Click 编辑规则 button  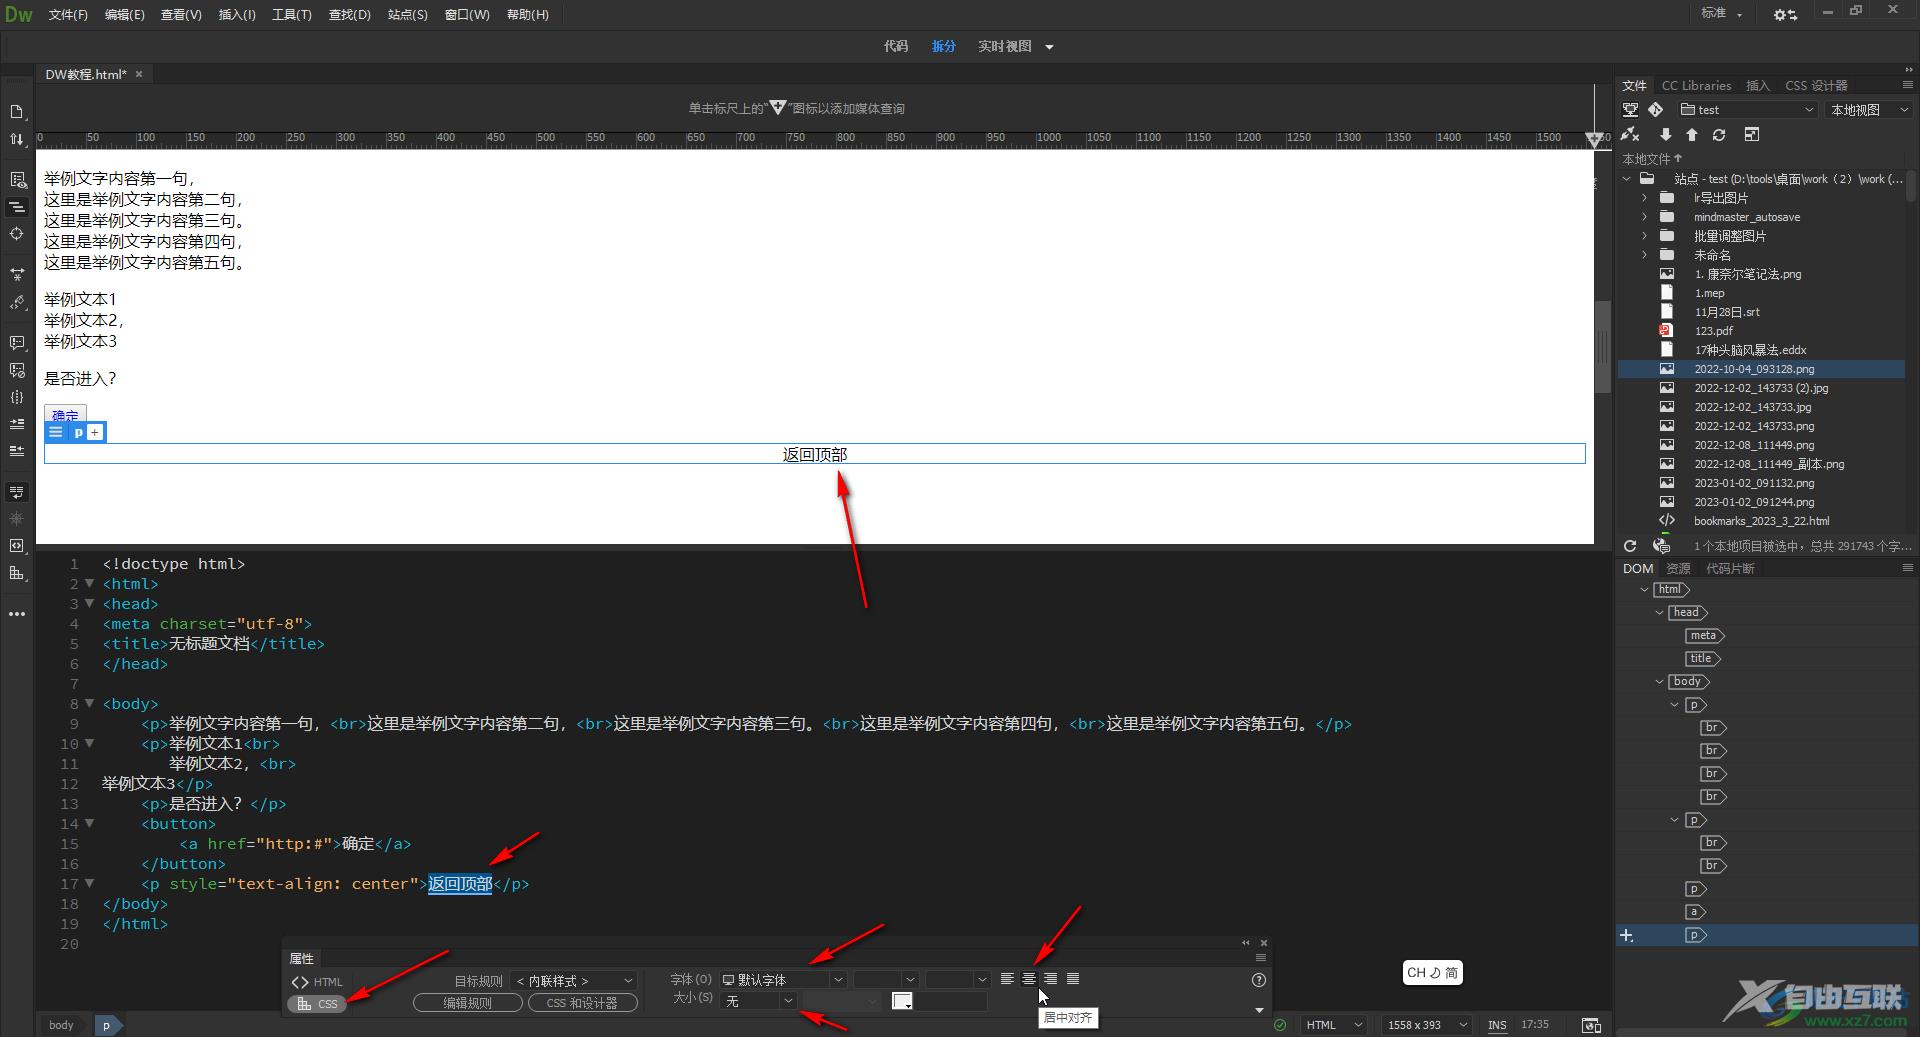click(467, 1003)
